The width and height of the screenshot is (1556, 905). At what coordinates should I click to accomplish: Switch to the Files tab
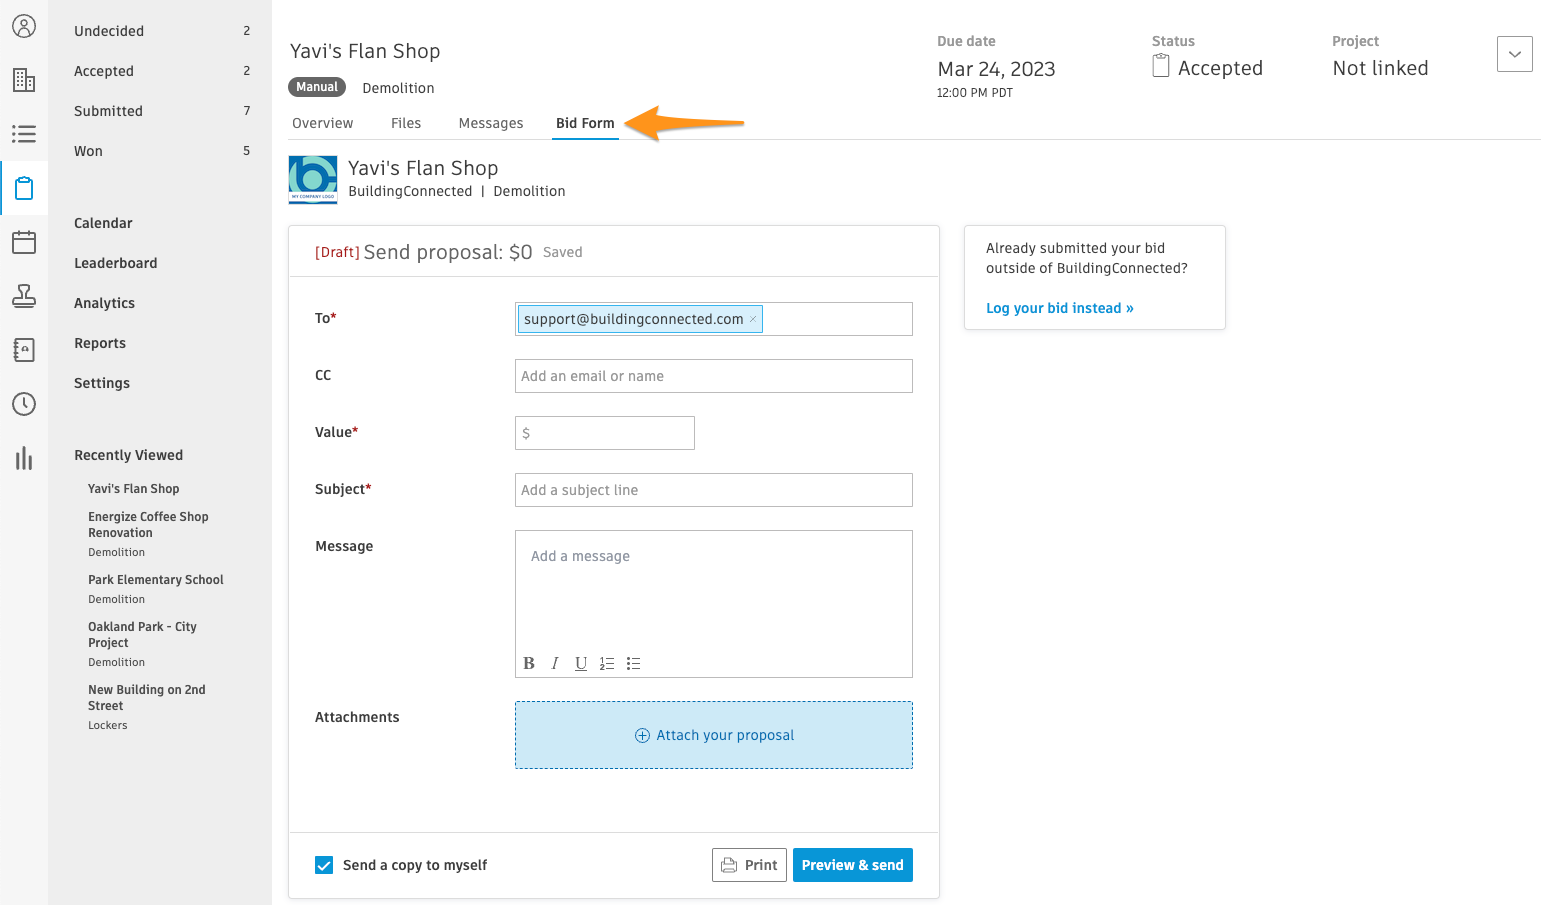(406, 123)
